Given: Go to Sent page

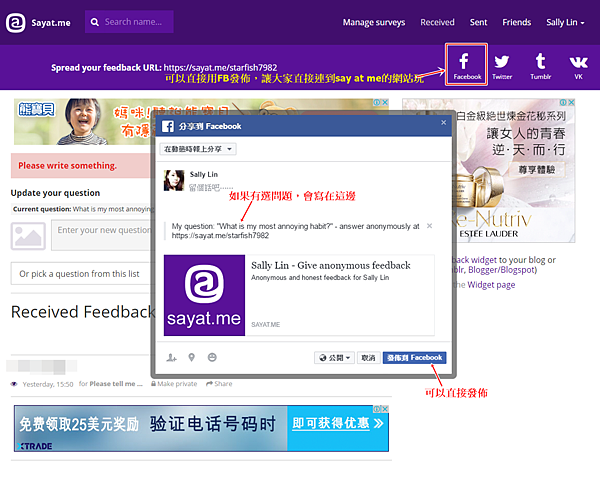Looking at the screenshot, I should coord(478,22).
